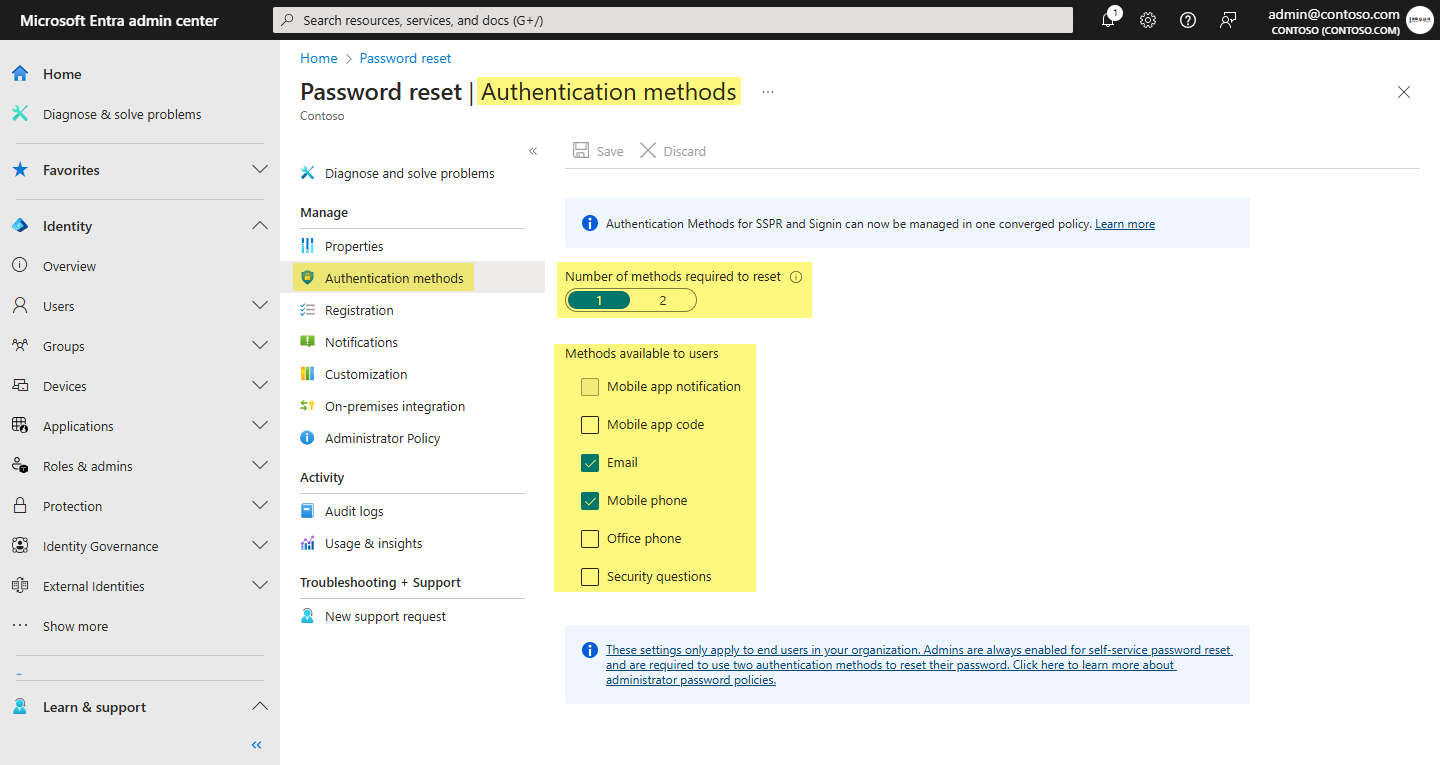The width and height of the screenshot is (1440, 765).
Task: Click the Roles & admins icon
Action: point(20,466)
